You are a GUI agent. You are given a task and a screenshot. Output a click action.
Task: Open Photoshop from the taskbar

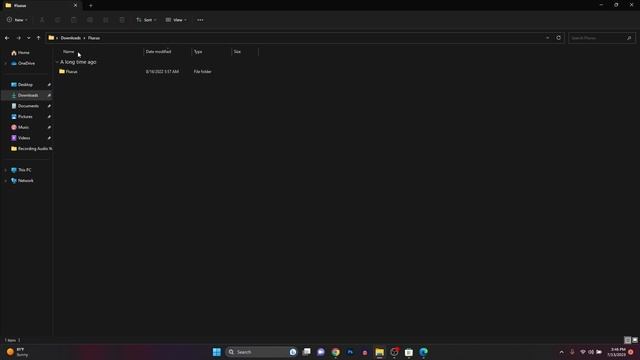350,352
